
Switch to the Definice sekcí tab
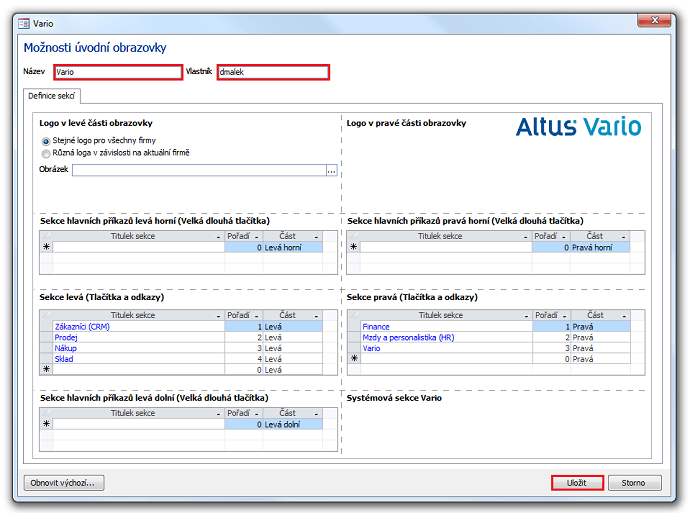point(51,96)
